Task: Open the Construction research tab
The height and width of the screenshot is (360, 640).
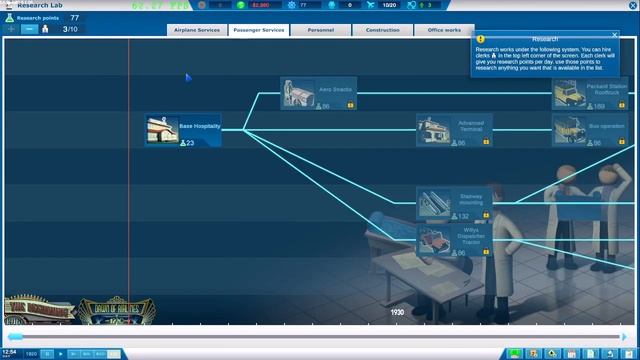Action: [382, 30]
